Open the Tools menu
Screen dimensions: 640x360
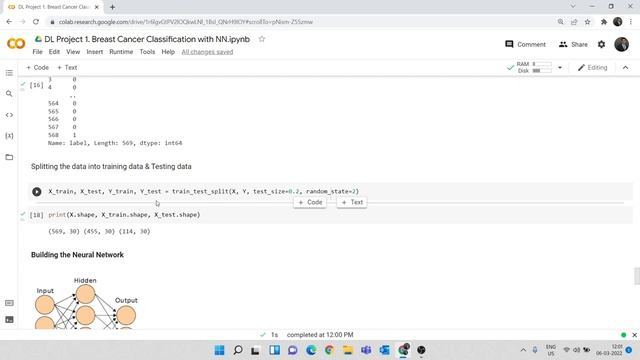(147, 52)
